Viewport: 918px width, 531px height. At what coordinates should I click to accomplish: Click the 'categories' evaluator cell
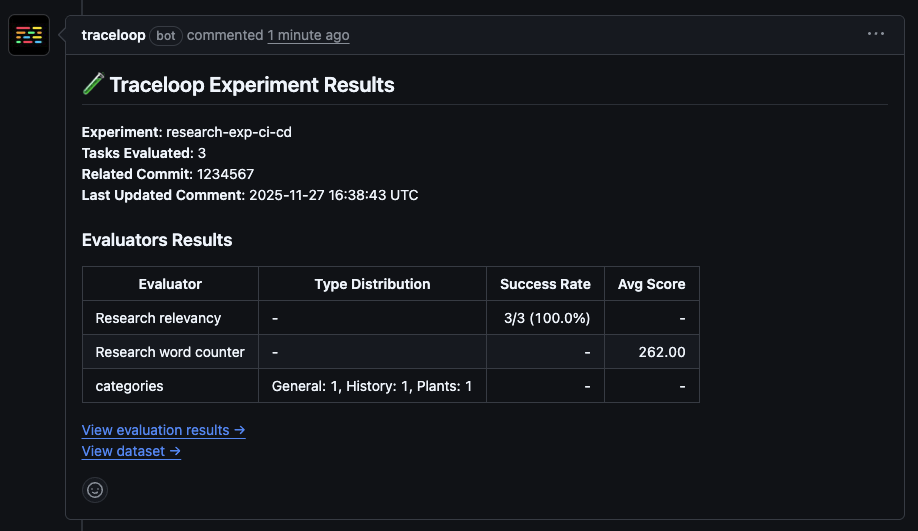click(170, 386)
